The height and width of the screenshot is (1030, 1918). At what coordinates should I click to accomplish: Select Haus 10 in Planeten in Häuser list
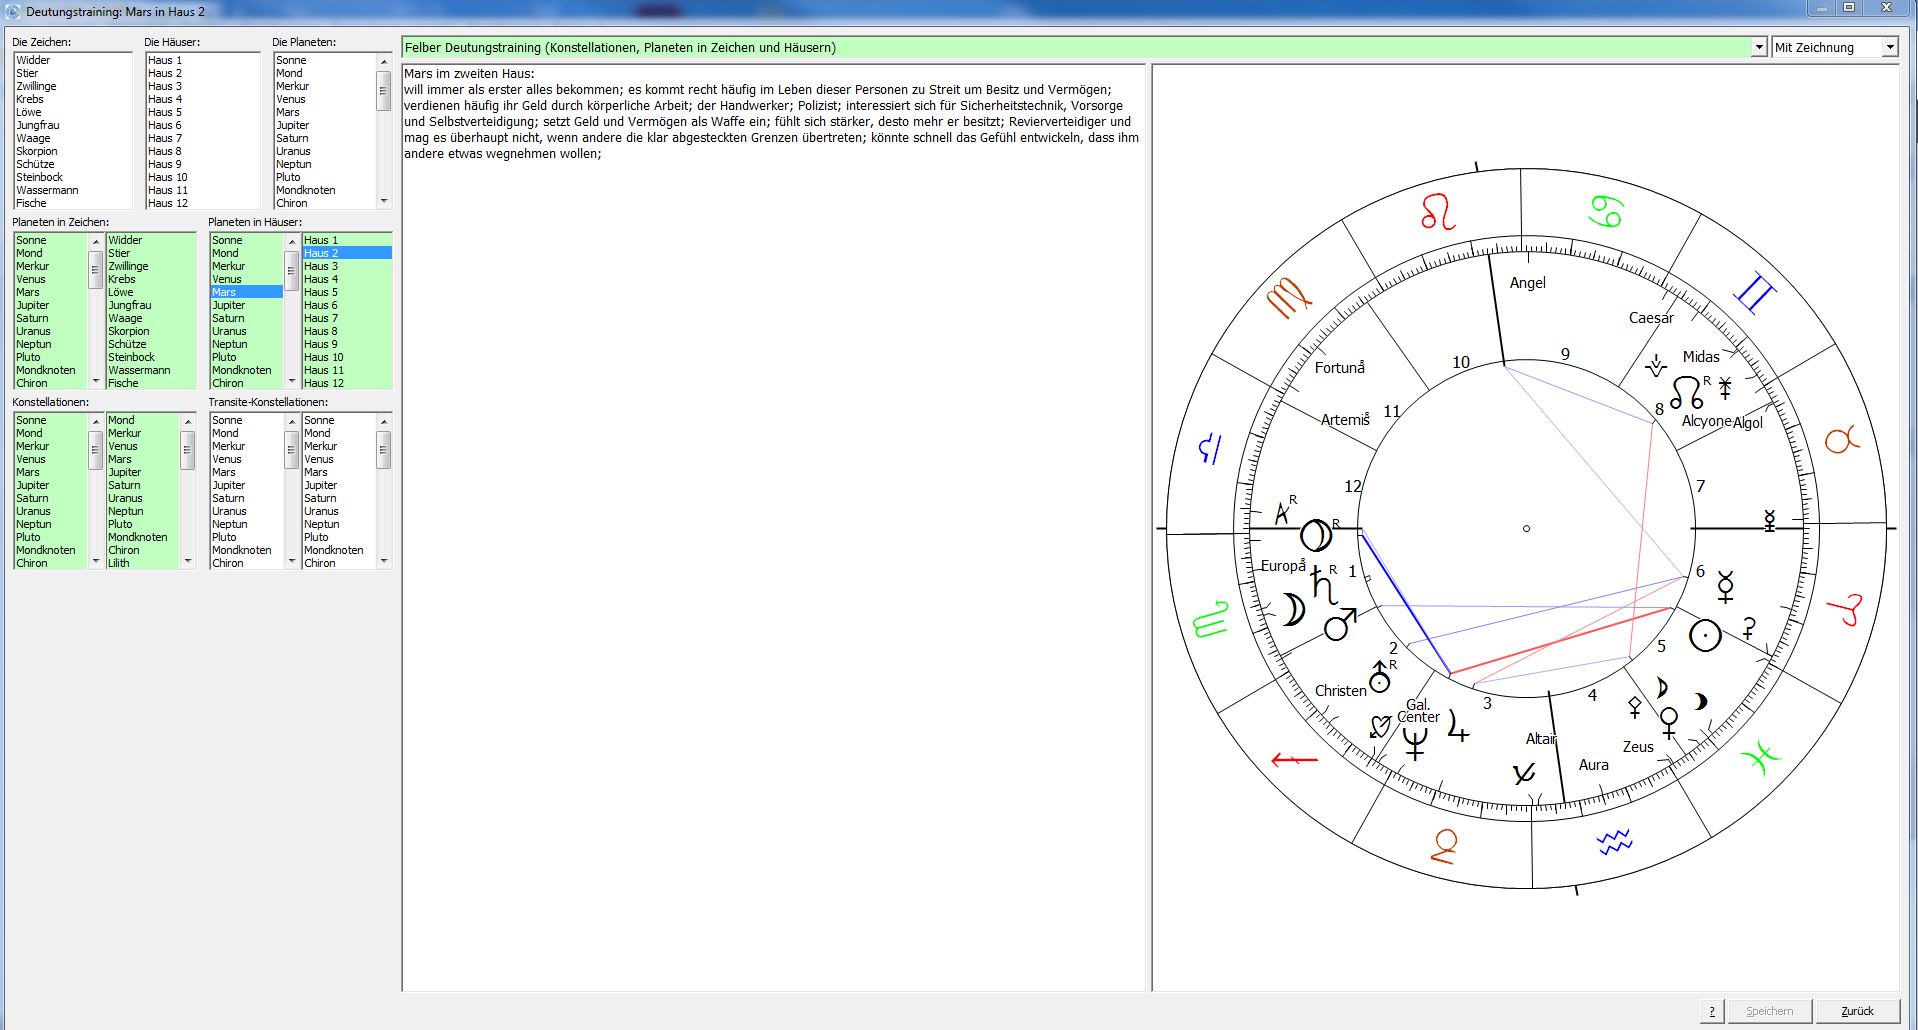point(346,357)
